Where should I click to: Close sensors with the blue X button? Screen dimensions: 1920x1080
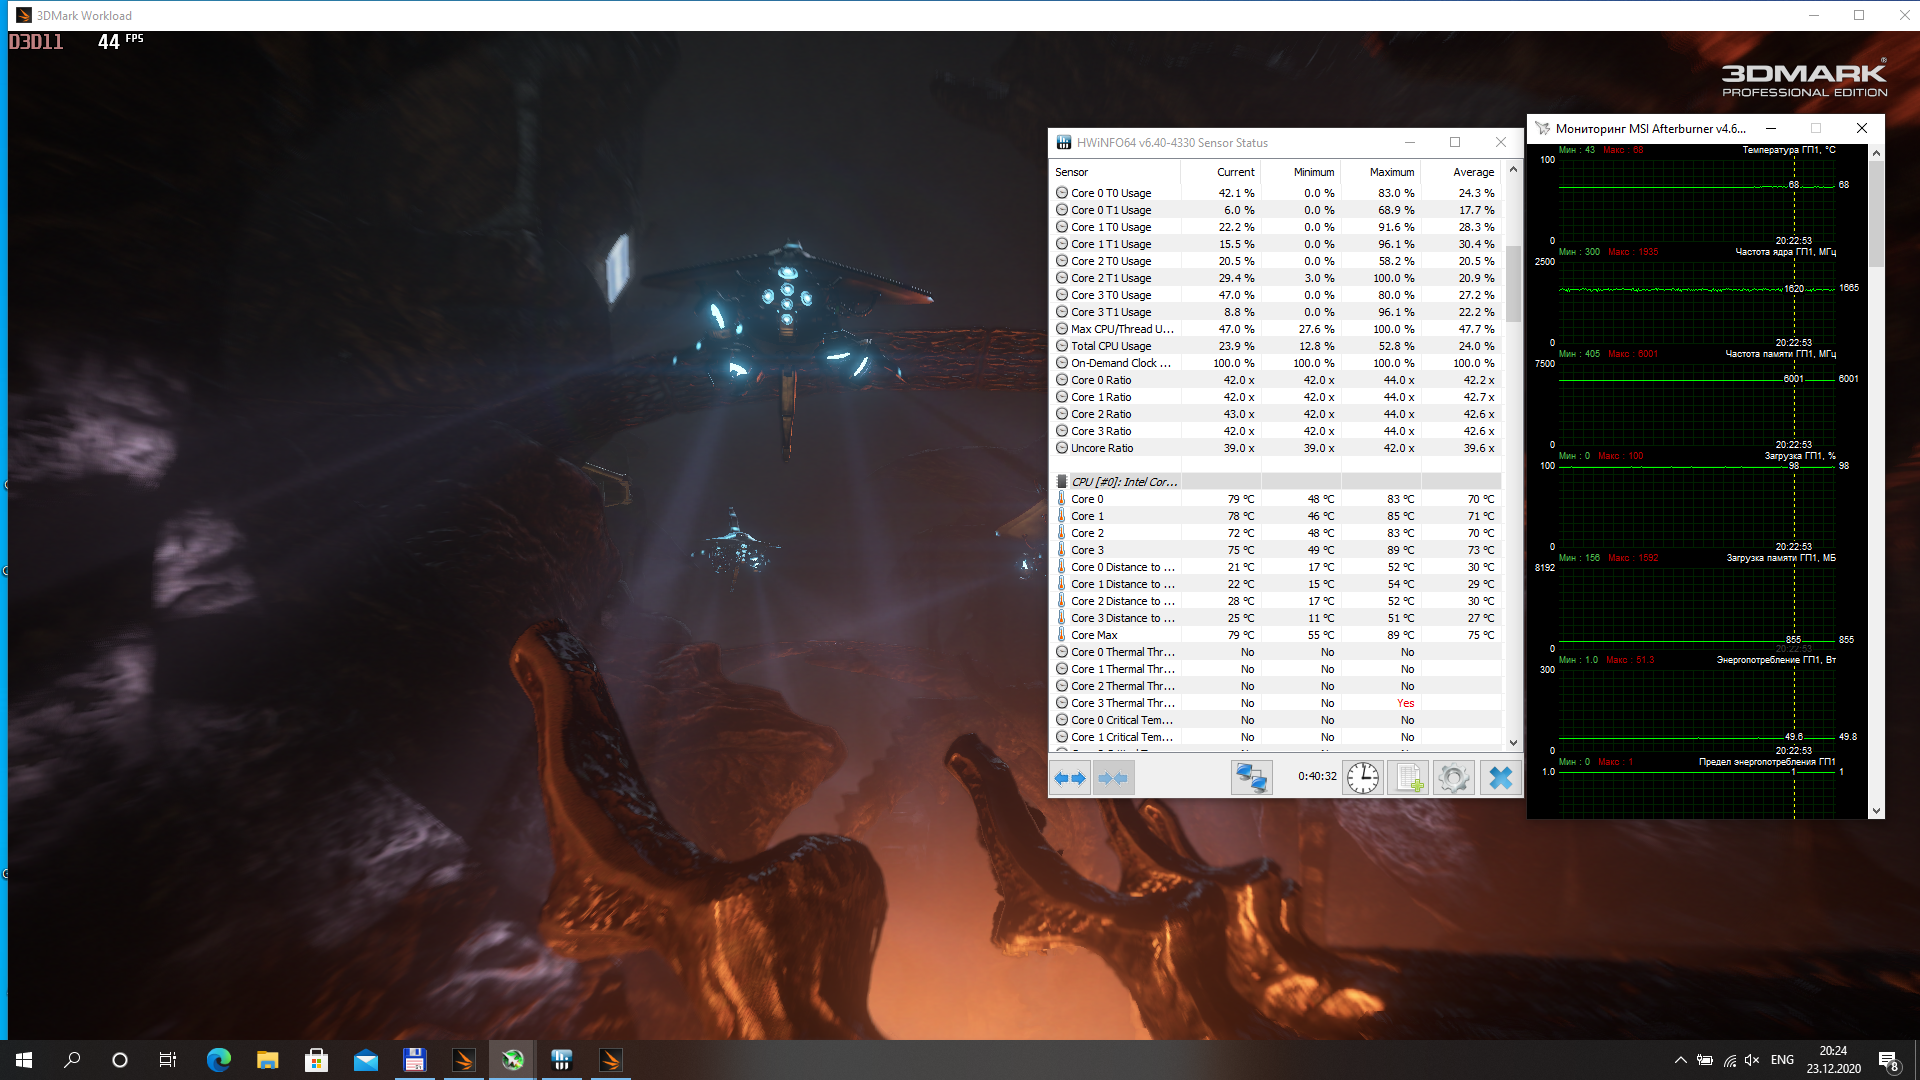1500,778
